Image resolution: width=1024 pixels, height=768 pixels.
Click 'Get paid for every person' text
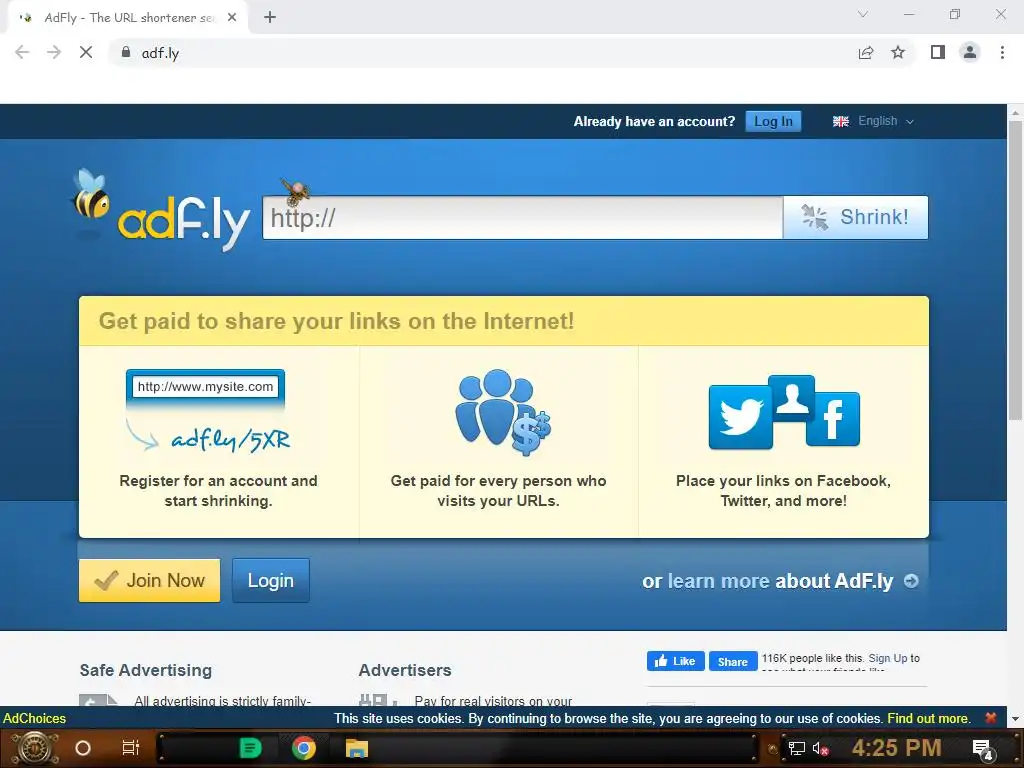click(x=498, y=490)
